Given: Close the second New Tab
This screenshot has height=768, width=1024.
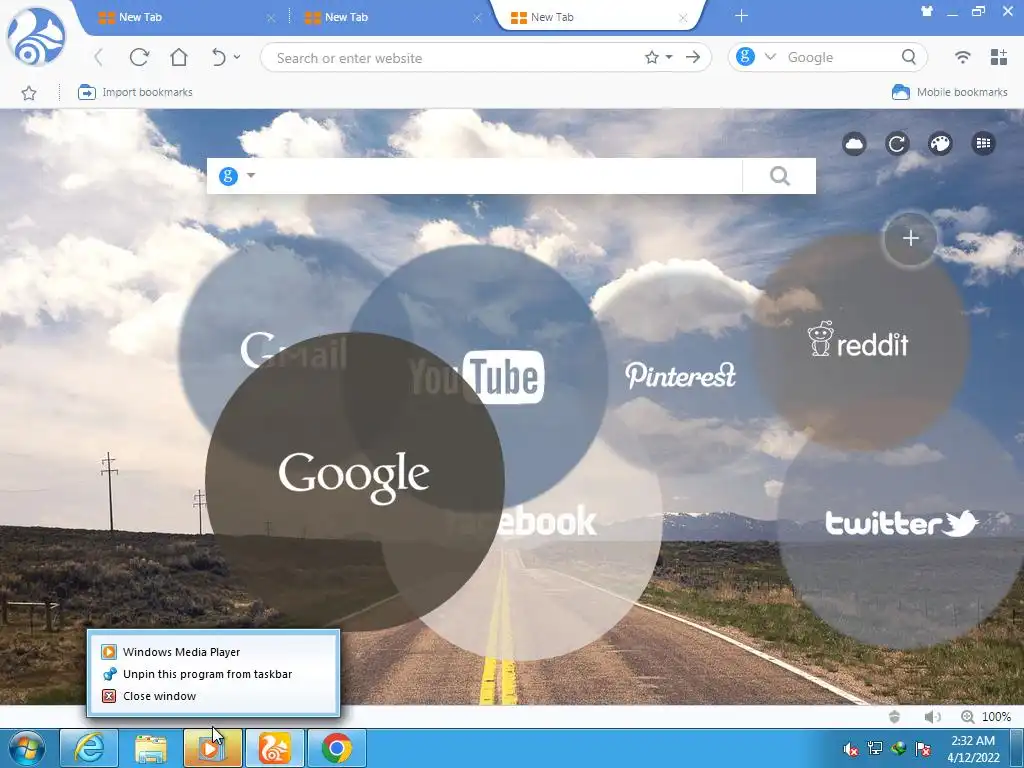Looking at the screenshot, I should pos(477,18).
